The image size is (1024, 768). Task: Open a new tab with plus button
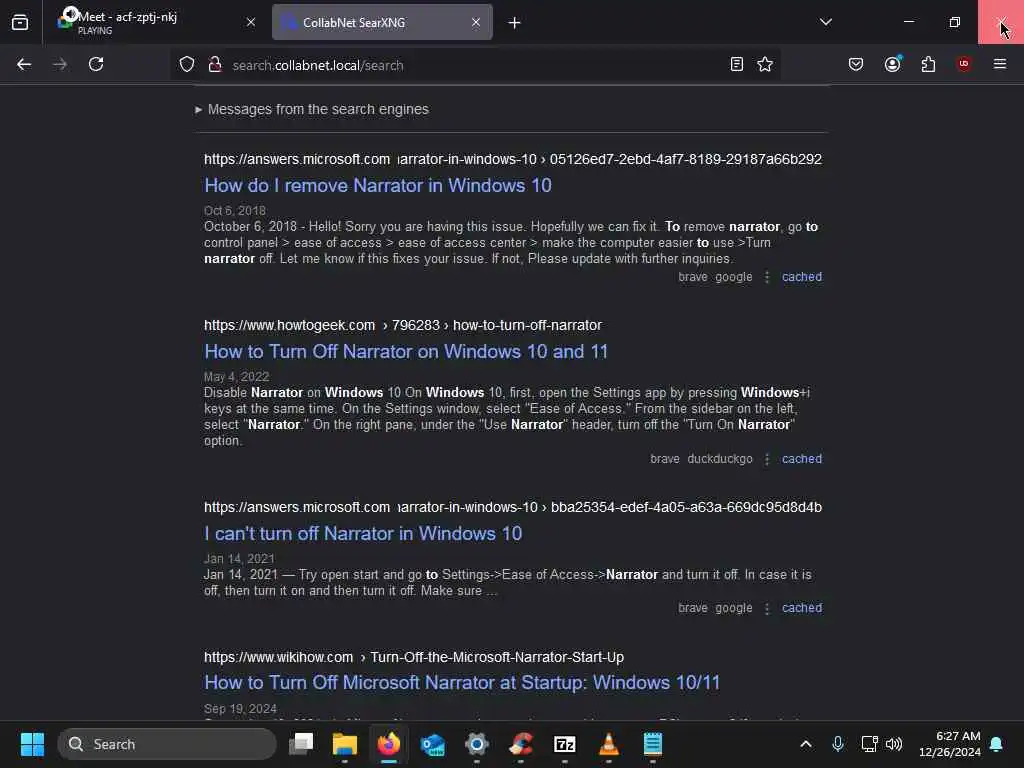coord(515,22)
